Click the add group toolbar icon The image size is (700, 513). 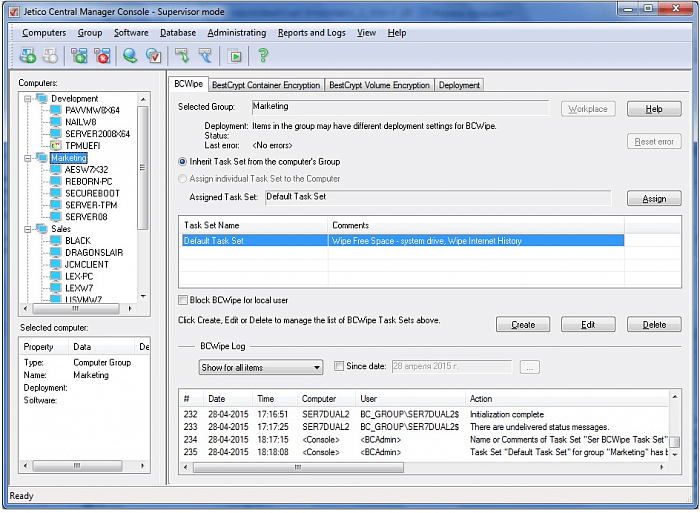point(79,56)
